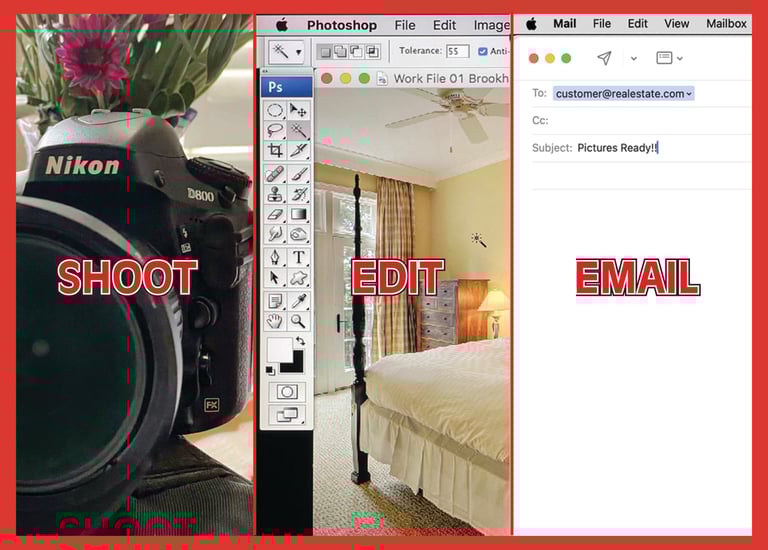Pick the History Brush tool
The height and width of the screenshot is (550, 768).
tap(298, 194)
